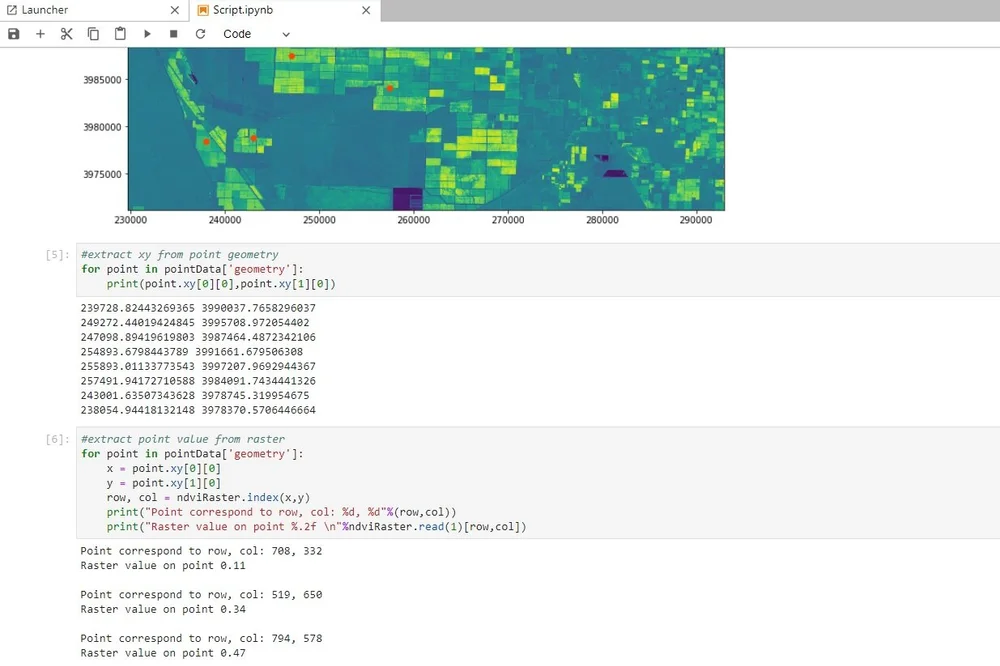Cut the selected cells

click(66, 33)
